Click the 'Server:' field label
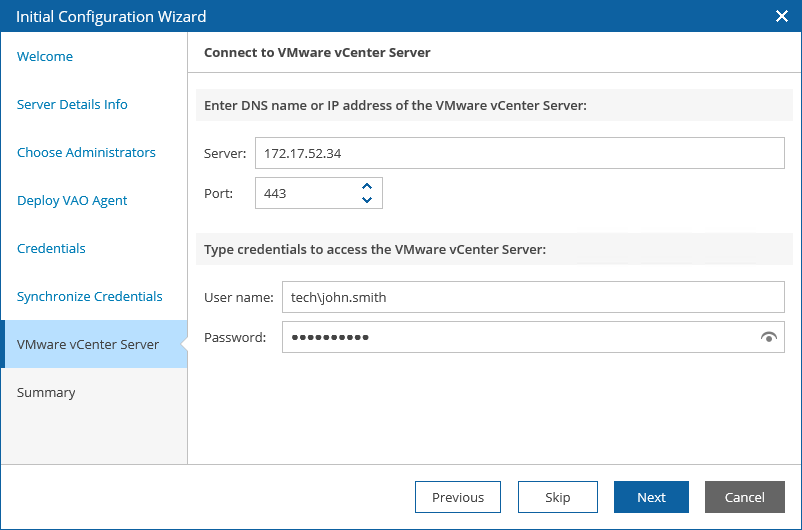802x530 pixels. (x=225, y=153)
